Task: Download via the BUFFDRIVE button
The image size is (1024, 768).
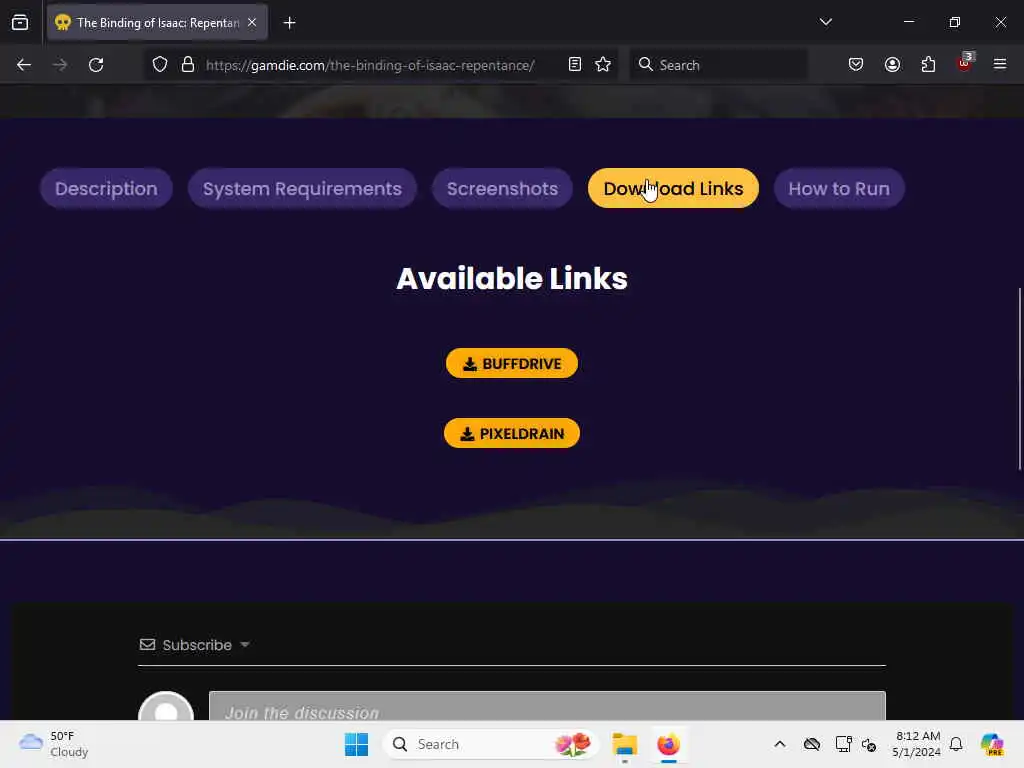Action: tap(512, 364)
